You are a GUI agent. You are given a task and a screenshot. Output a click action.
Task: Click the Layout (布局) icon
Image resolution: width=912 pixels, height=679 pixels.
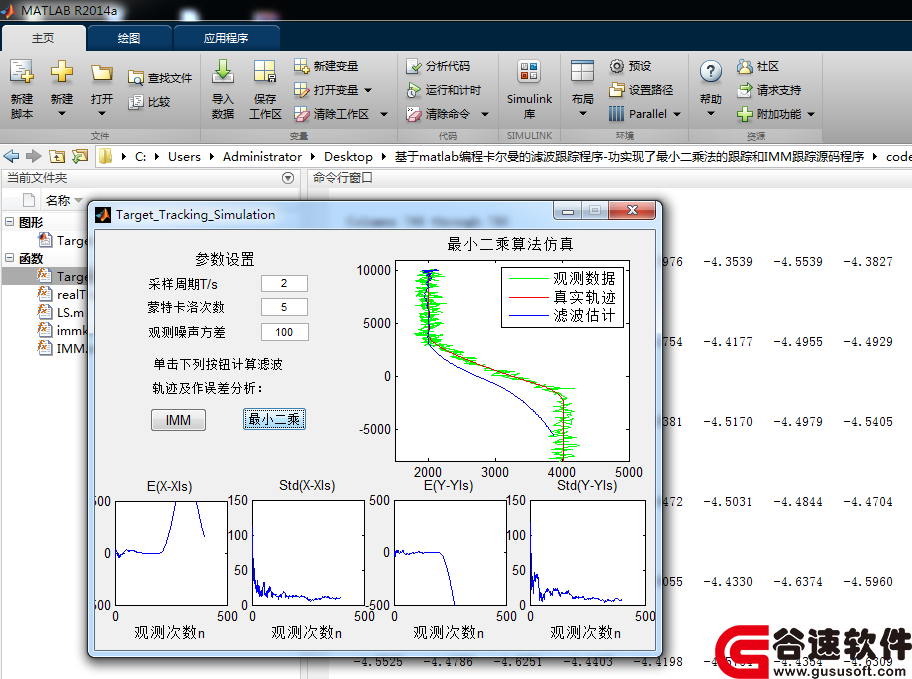click(x=582, y=72)
